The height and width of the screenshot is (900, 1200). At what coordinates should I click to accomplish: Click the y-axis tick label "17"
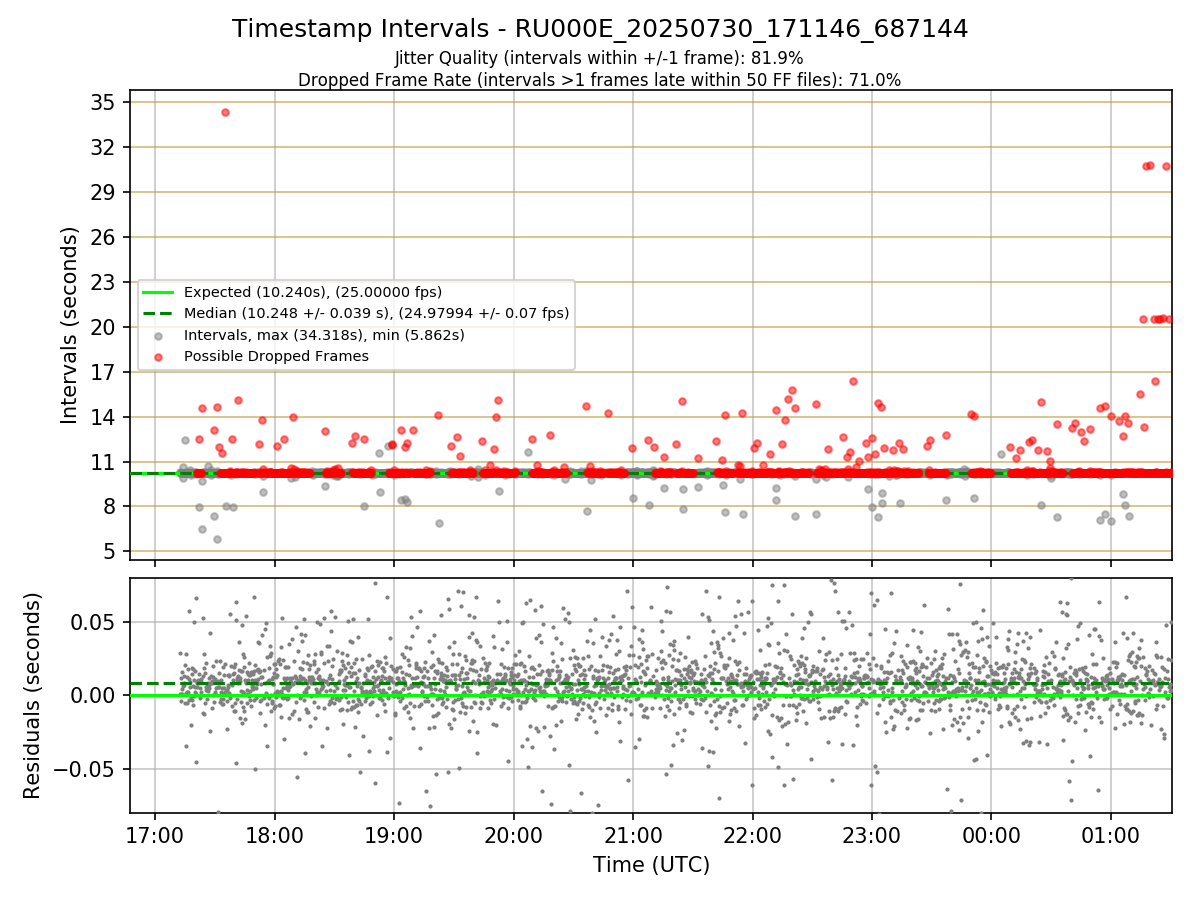(102, 372)
